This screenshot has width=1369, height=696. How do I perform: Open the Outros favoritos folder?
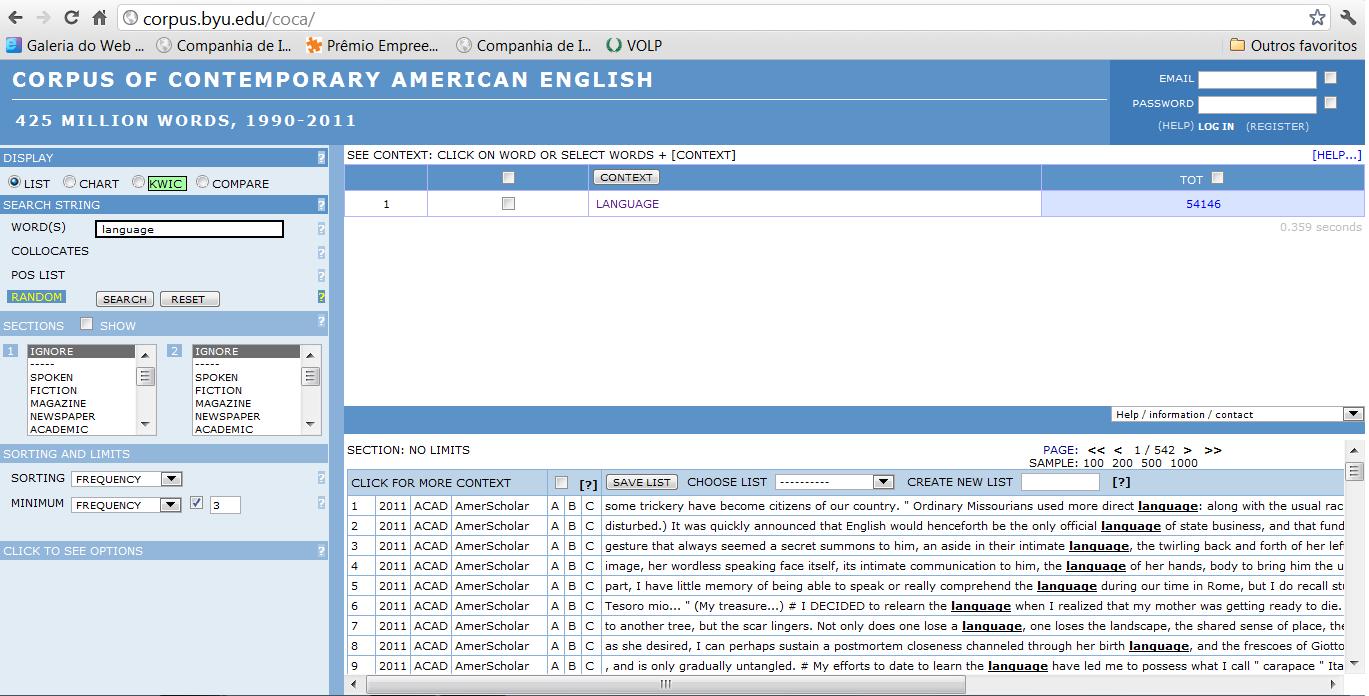coord(1293,45)
